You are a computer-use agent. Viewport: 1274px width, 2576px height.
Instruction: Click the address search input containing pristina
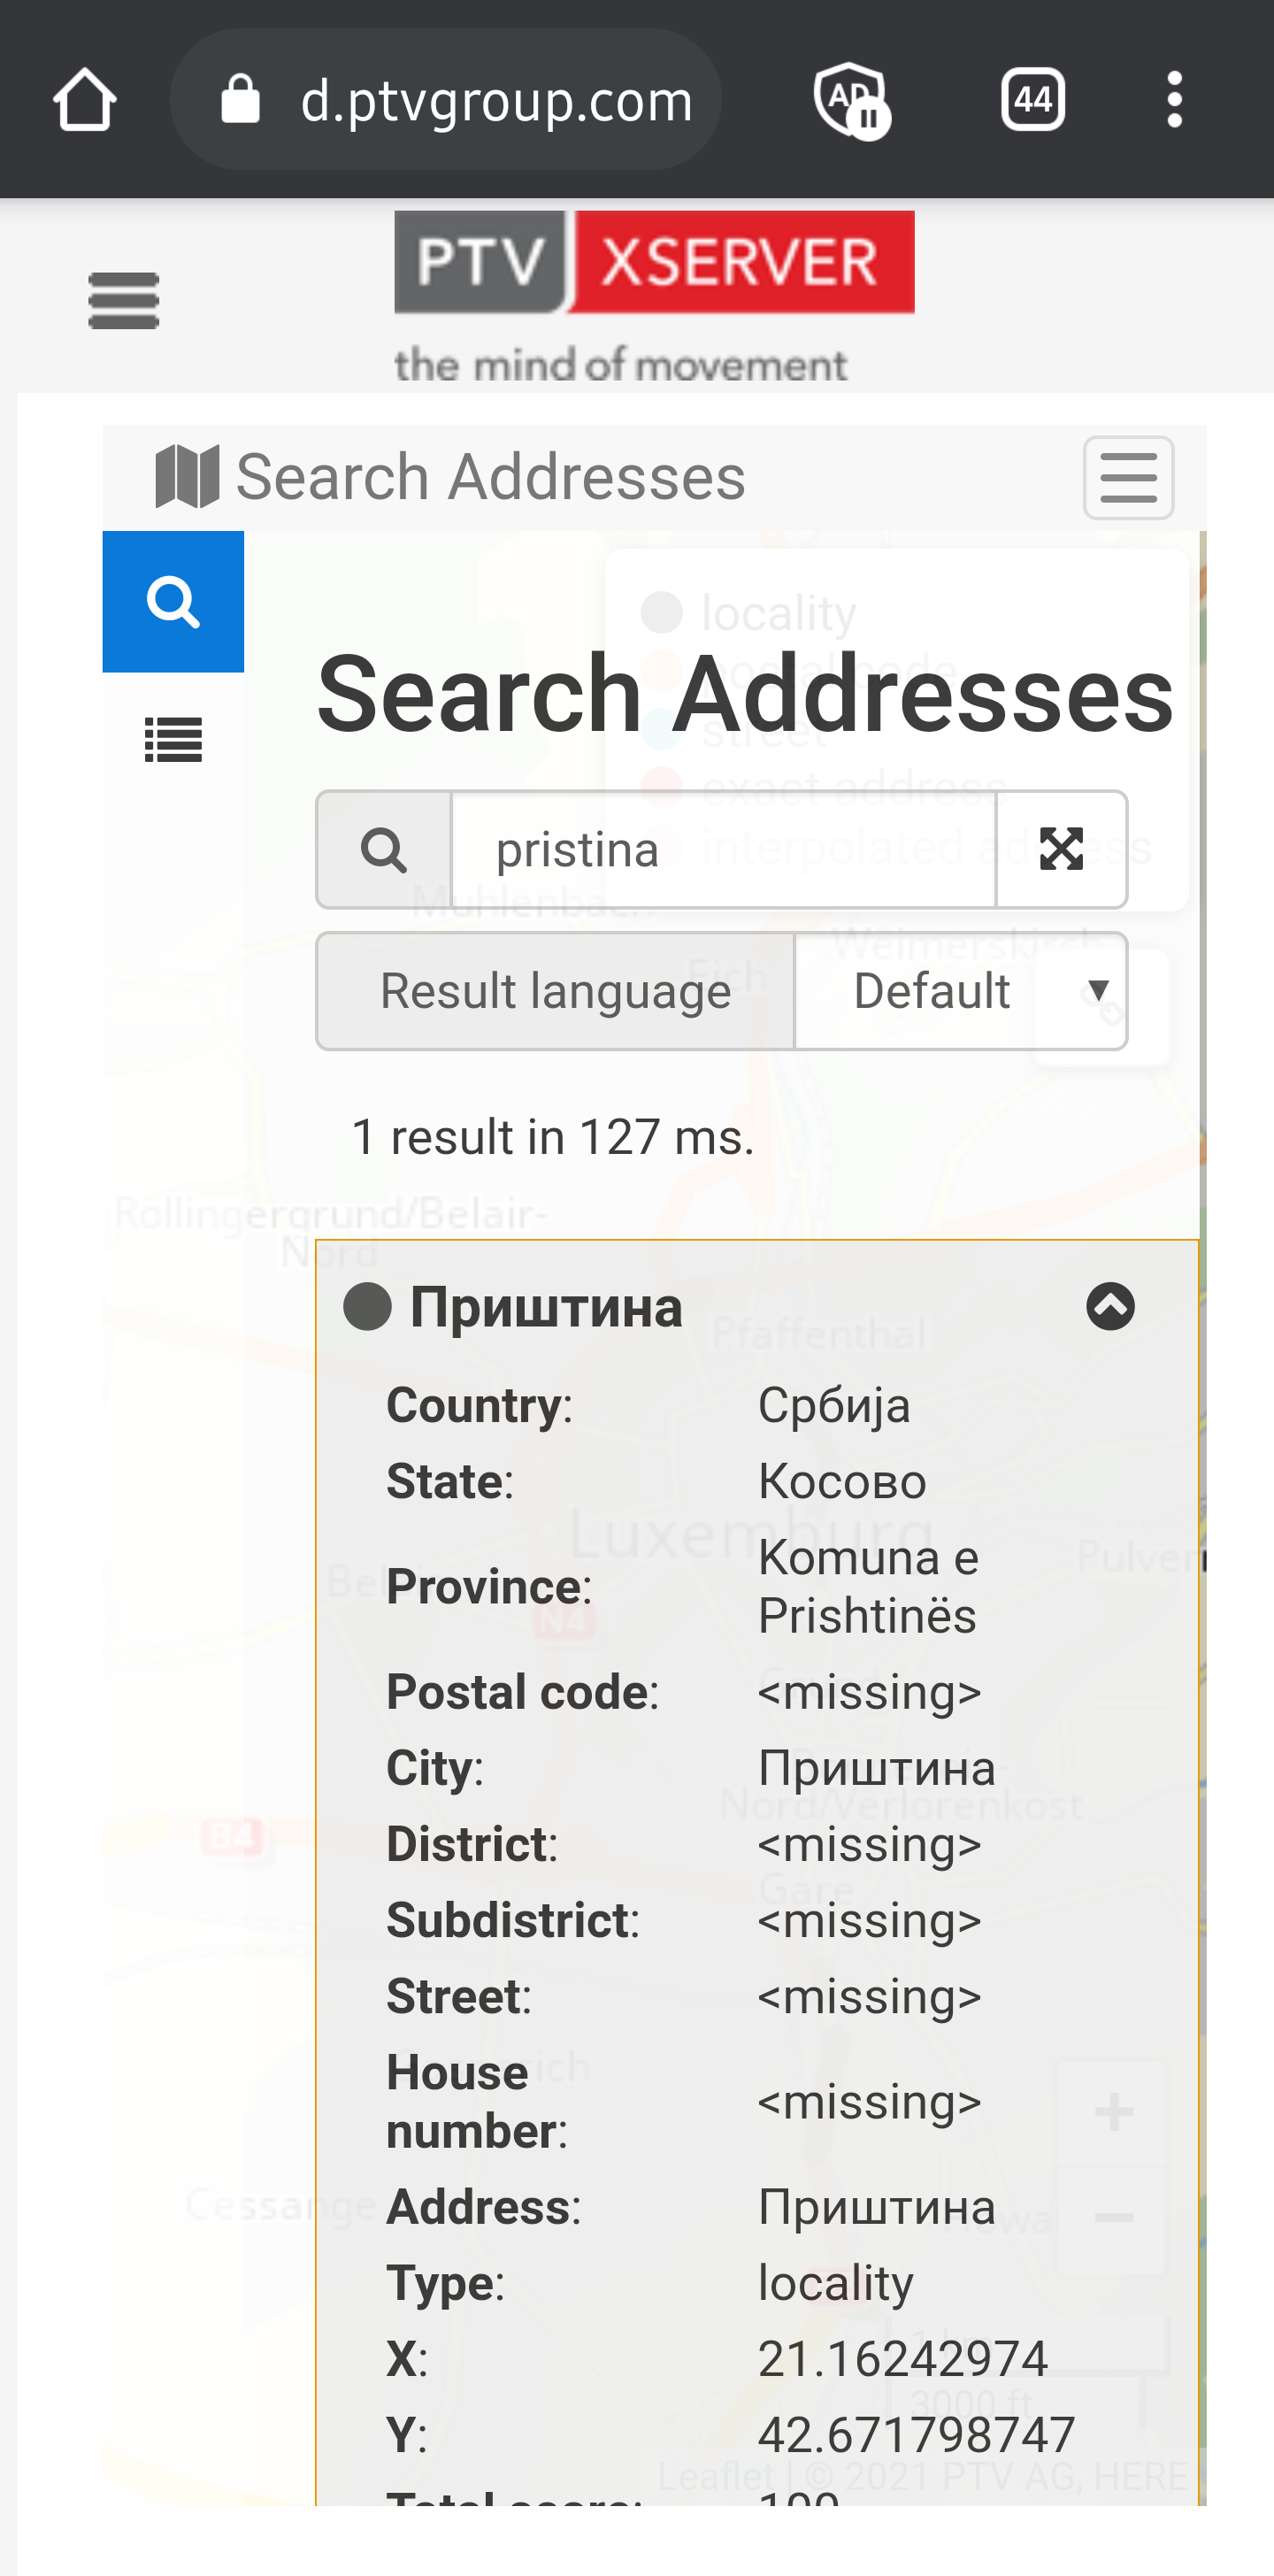pos(723,850)
